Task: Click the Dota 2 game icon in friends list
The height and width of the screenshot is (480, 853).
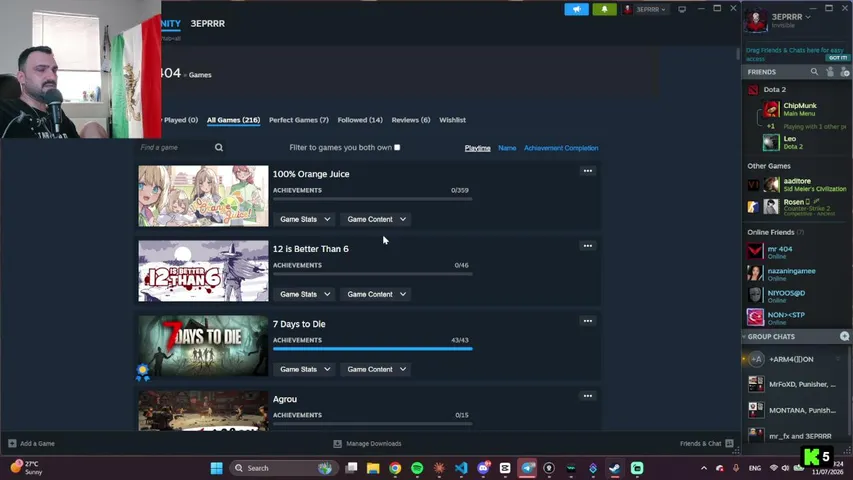Action: (x=753, y=90)
